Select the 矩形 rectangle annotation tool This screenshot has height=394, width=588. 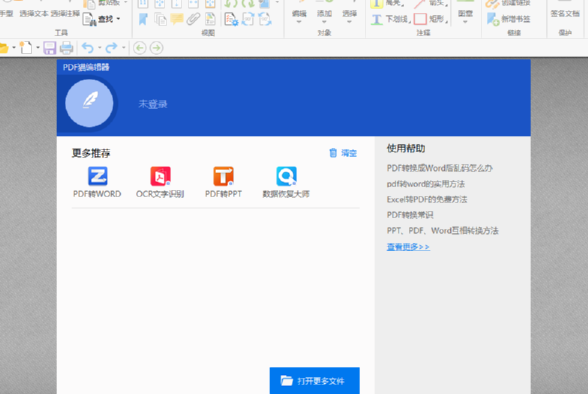coord(431,19)
